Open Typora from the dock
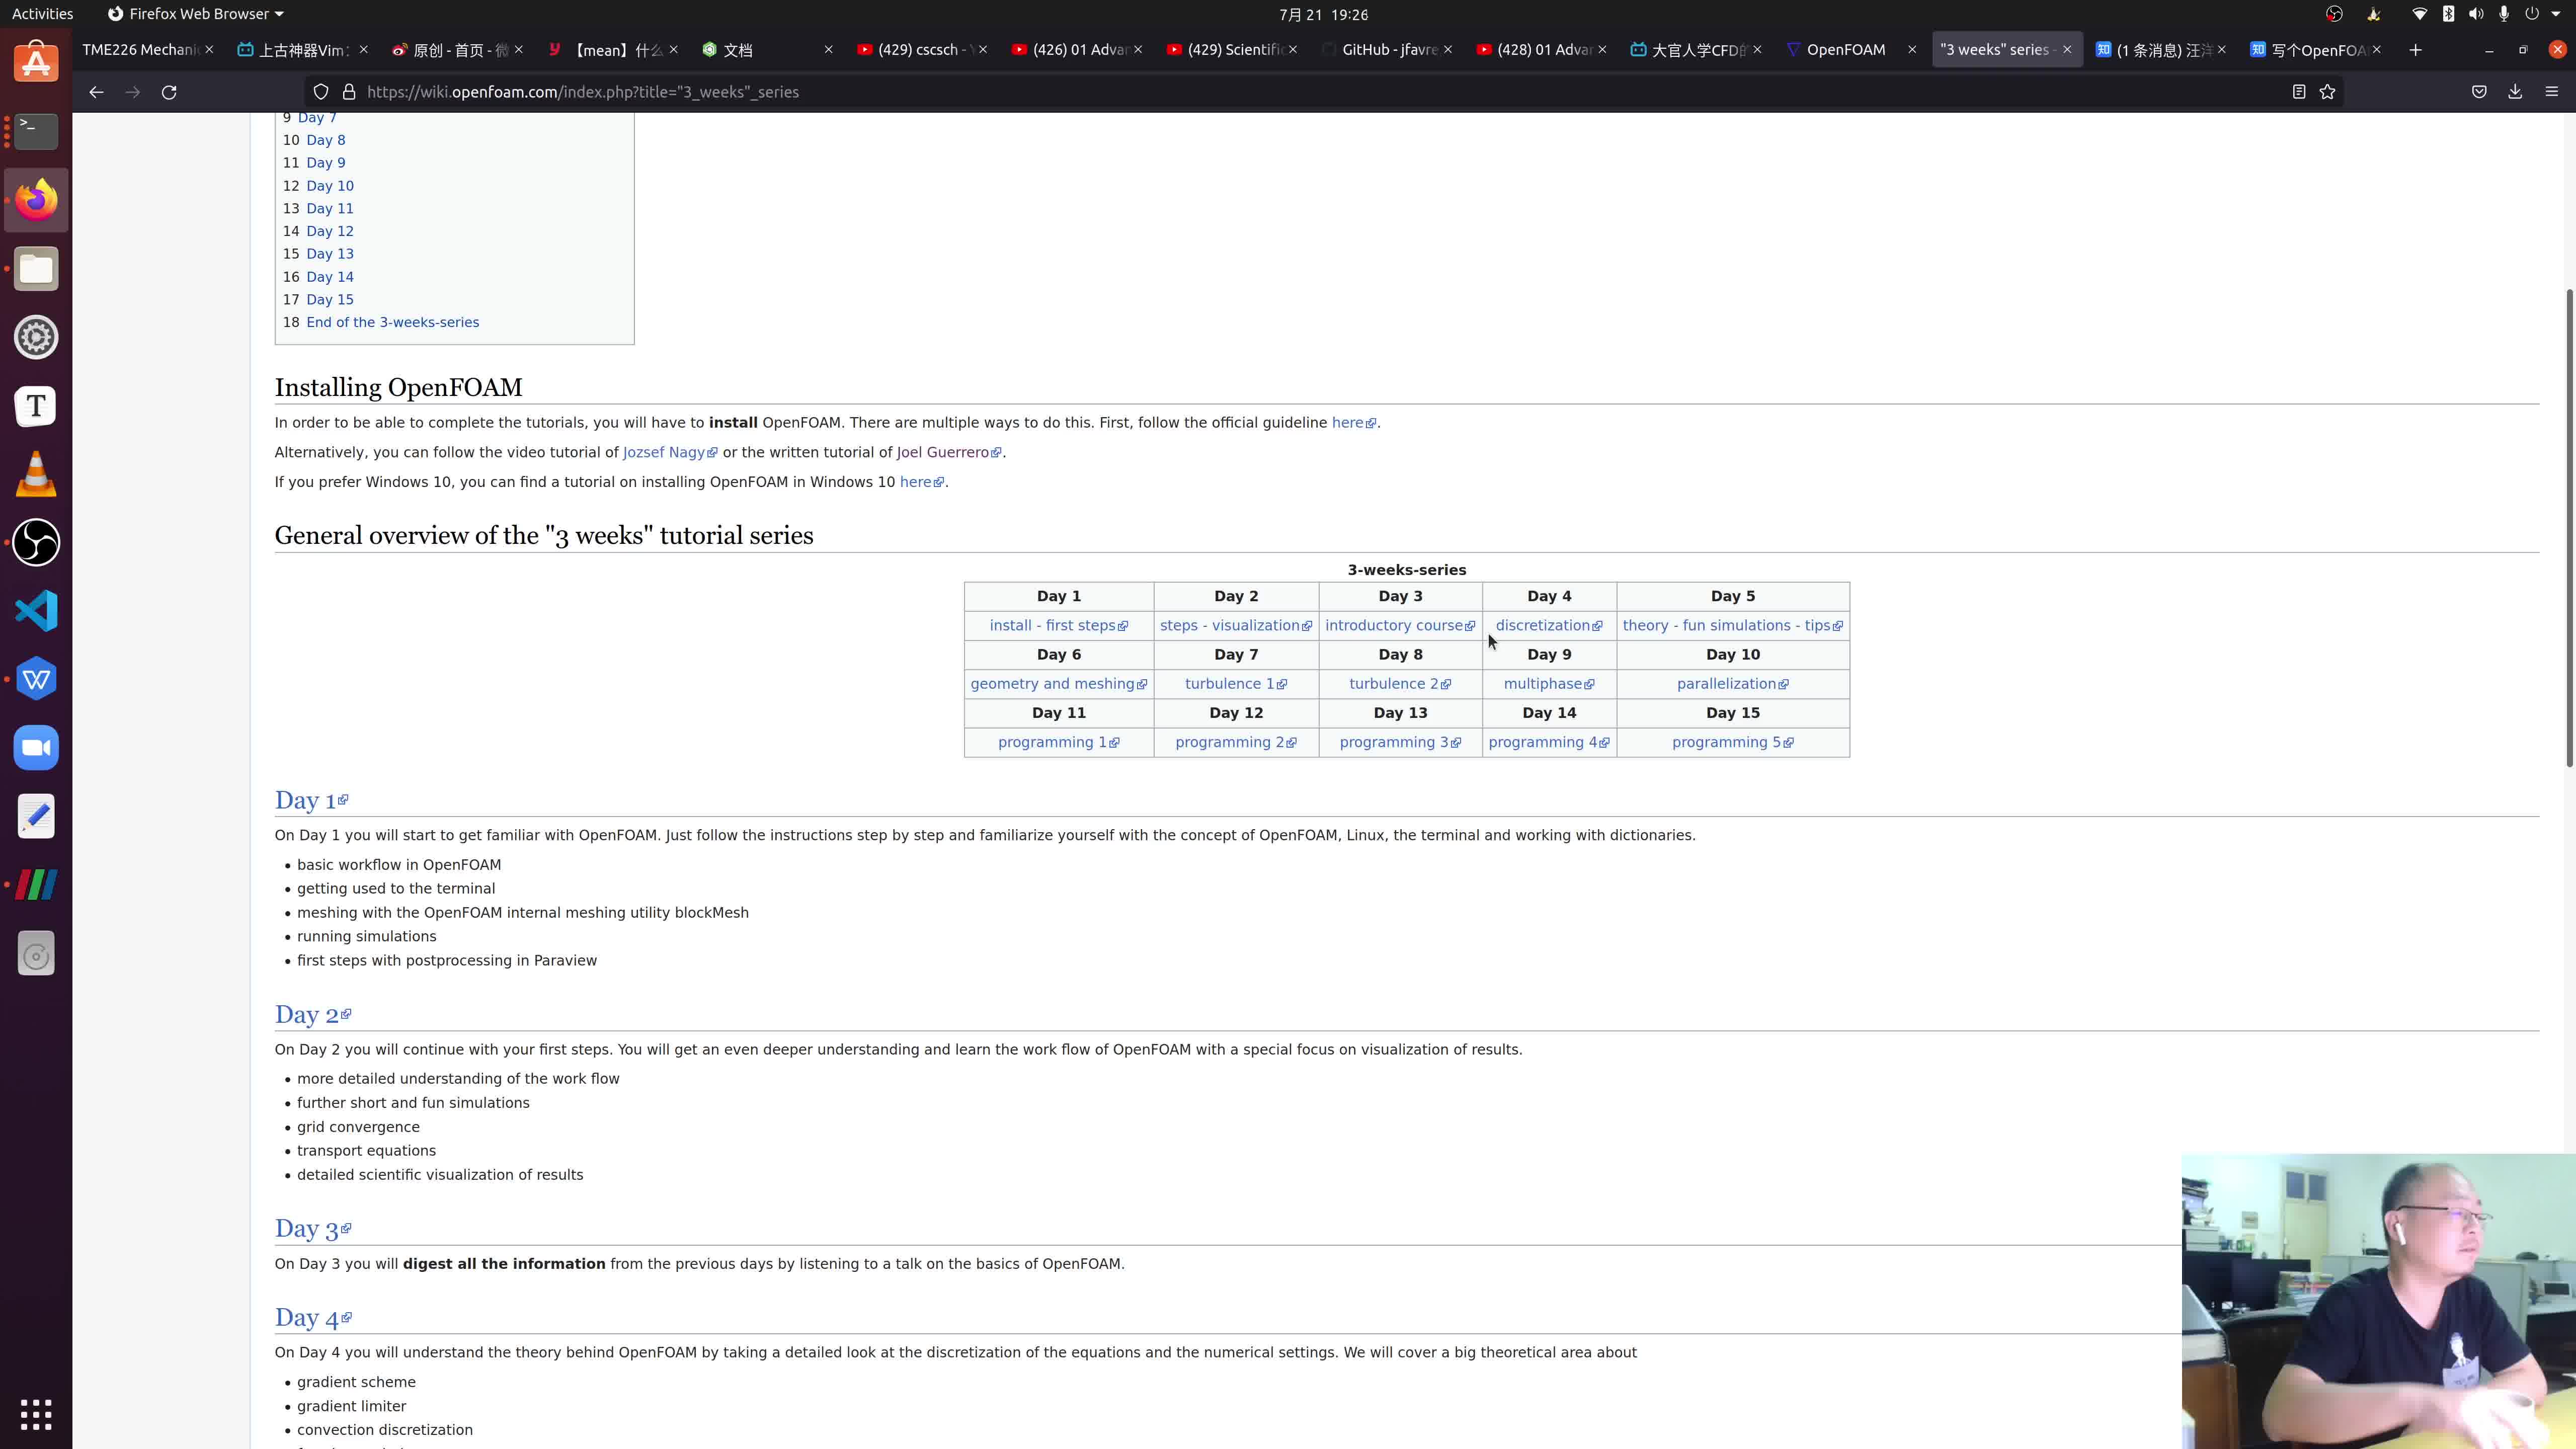2576x1449 pixels. coord(36,406)
